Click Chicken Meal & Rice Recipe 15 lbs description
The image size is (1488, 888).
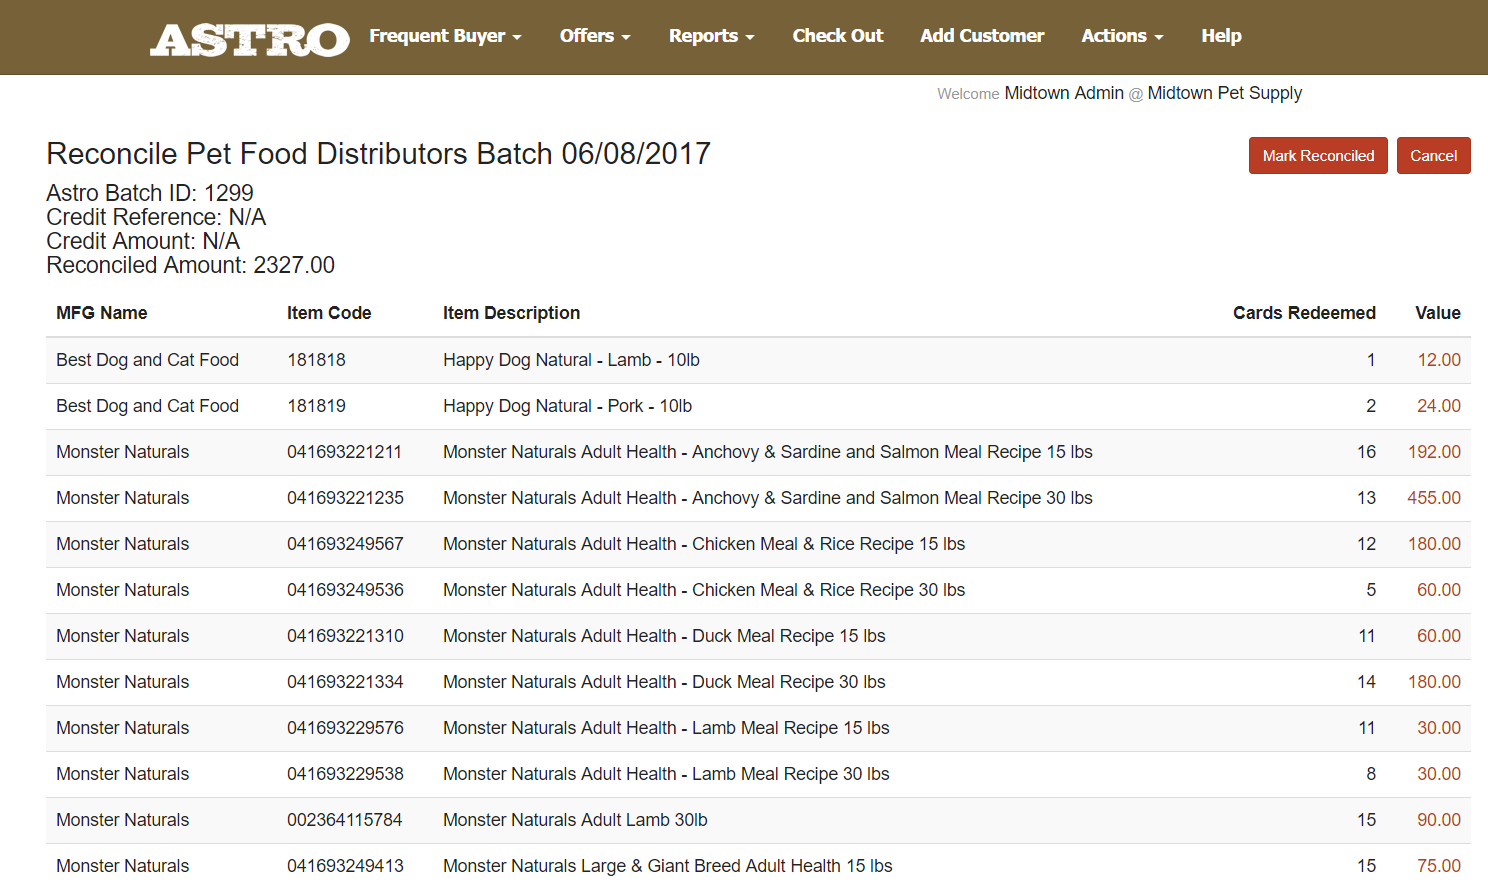pyautogui.click(x=704, y=544)
